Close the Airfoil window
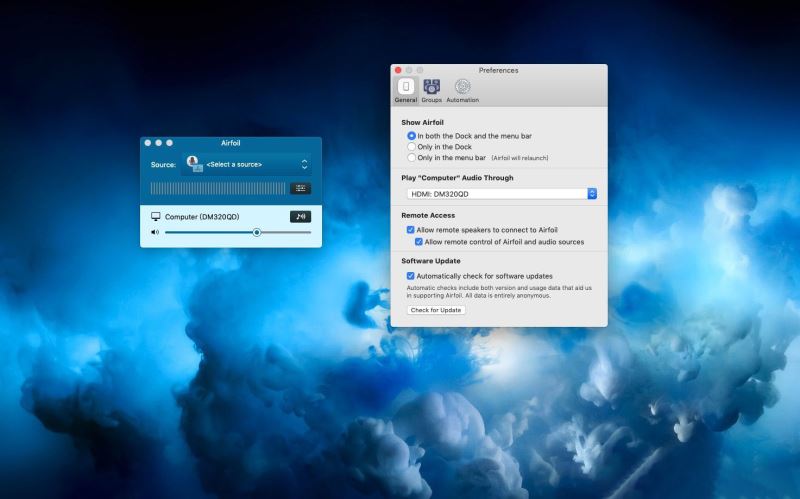 pos(147,143)
